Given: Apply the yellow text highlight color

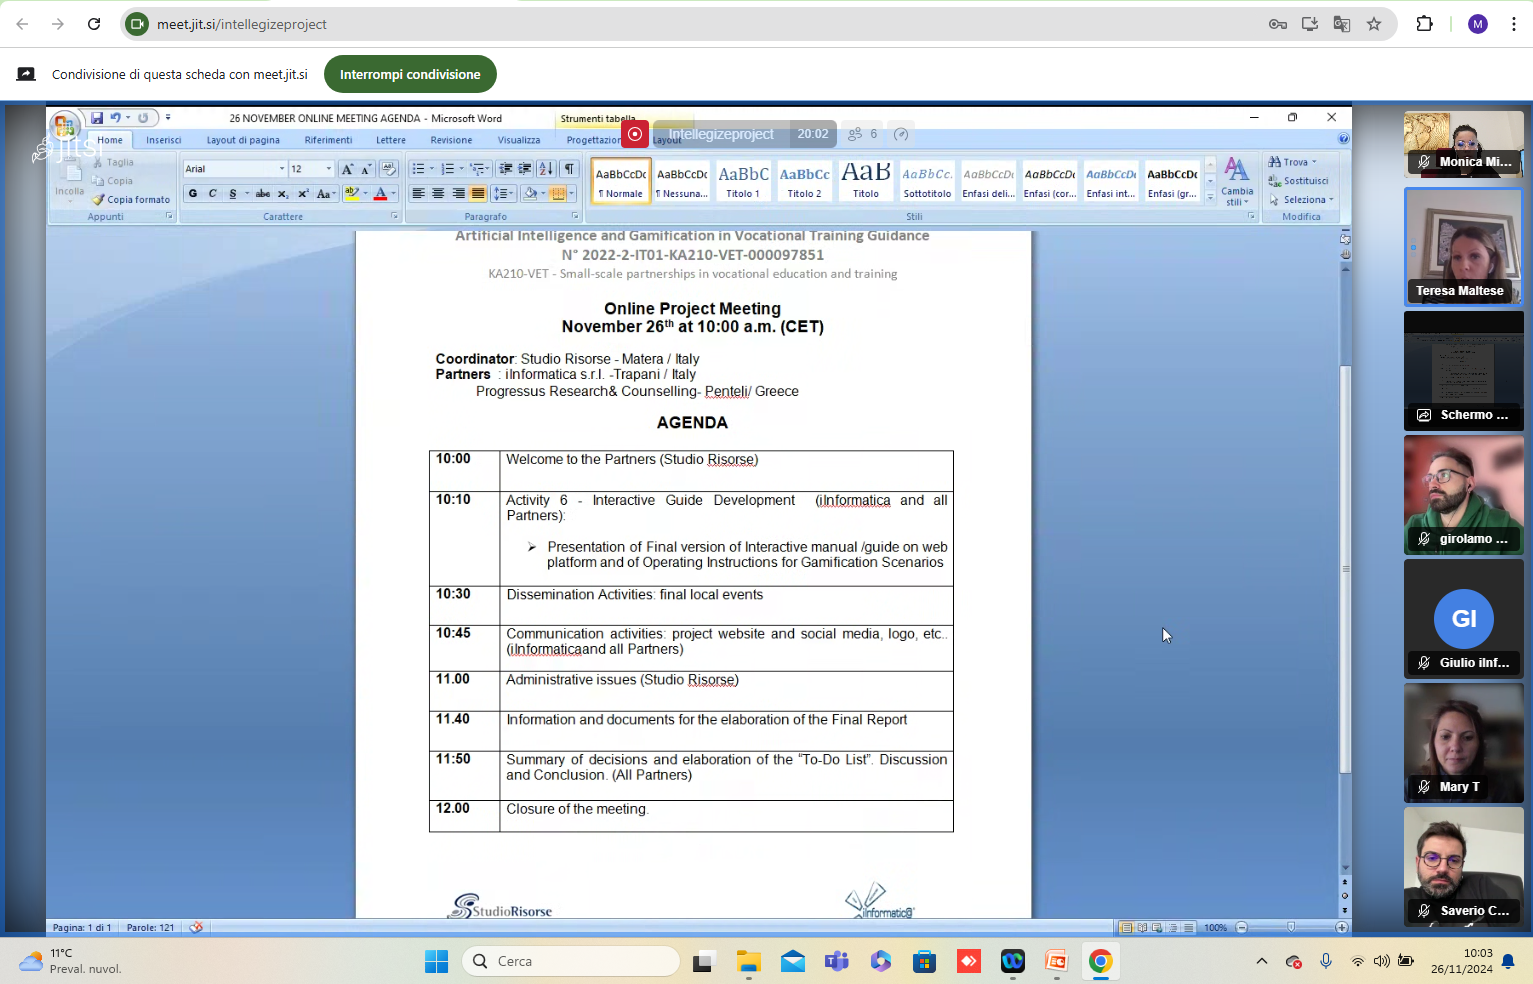Looking at the screenshot, I should pyautogui.click(x=351, y=194).
